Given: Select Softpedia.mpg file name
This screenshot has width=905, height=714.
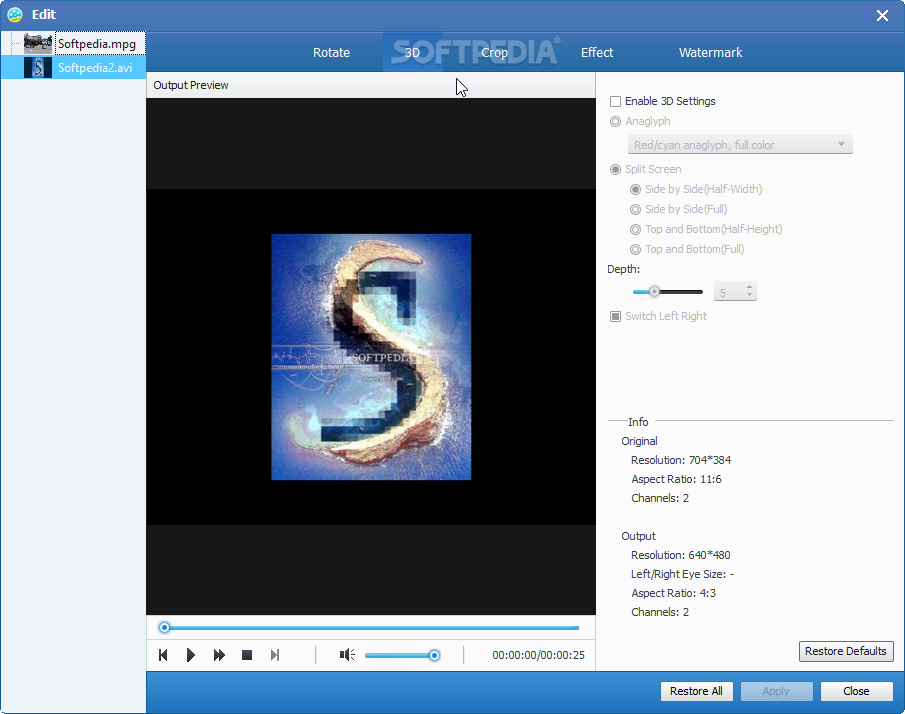Looking at the screenshot, I should pyautogui.click(x=97, y=44).
